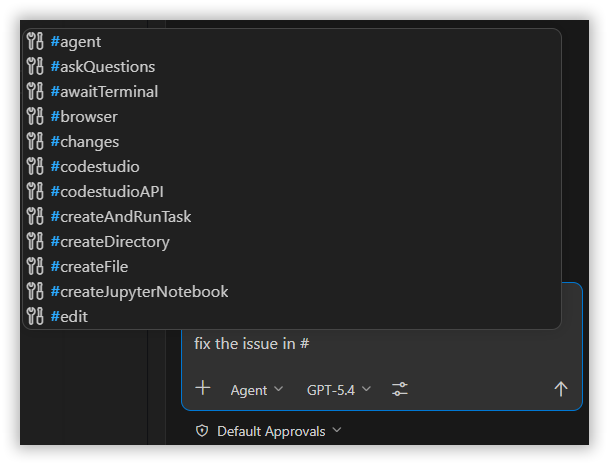
Task: Click the shield icon beside Default Approvals
Action: [202, 431]
